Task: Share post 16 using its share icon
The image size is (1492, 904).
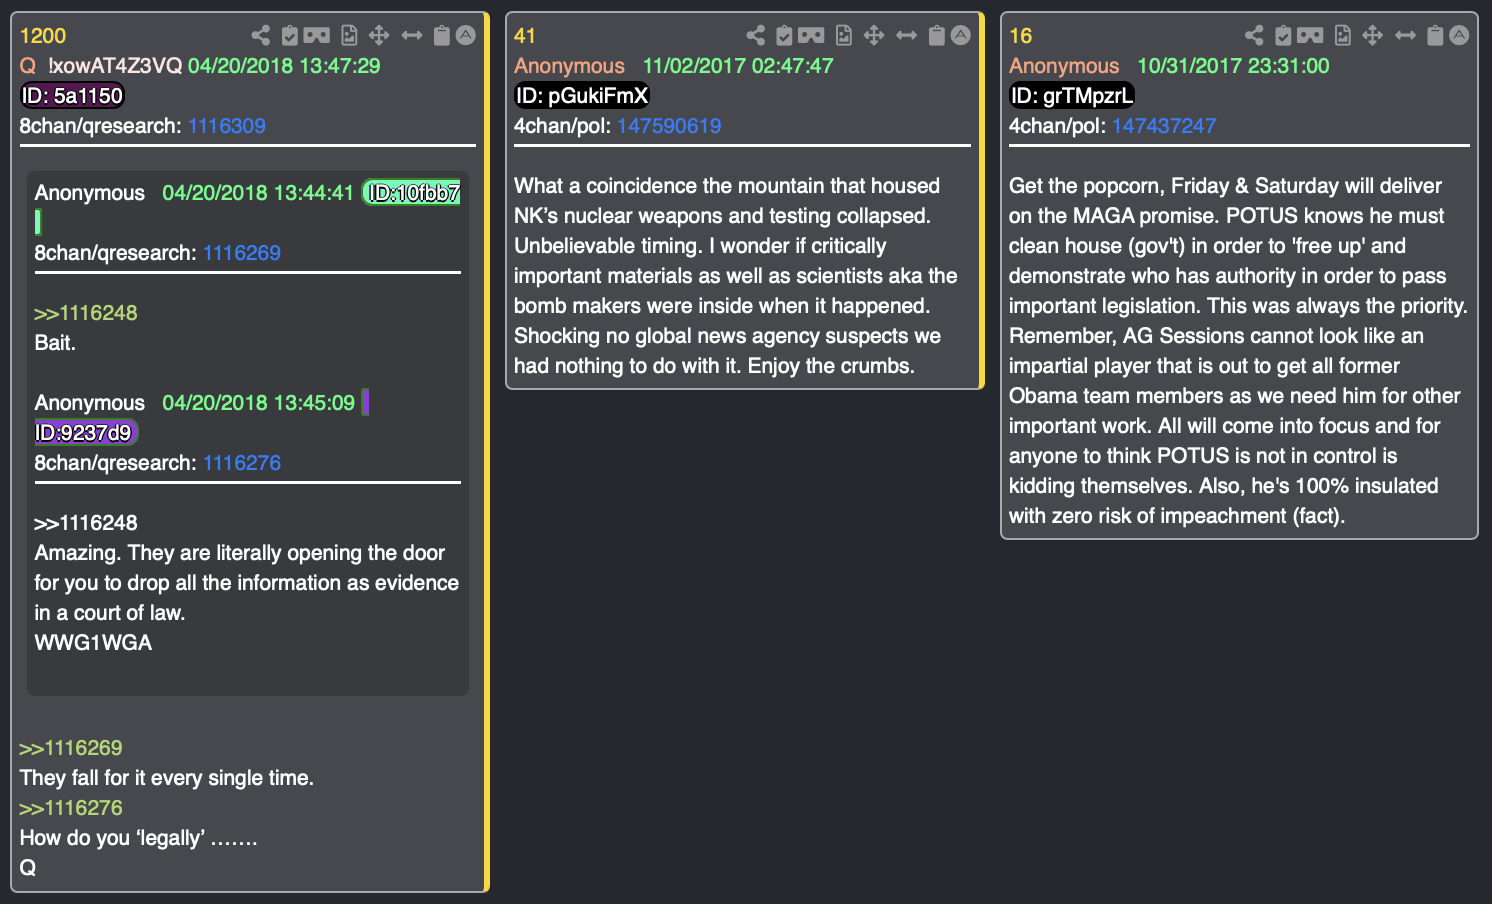Action: coord(1254,36)
